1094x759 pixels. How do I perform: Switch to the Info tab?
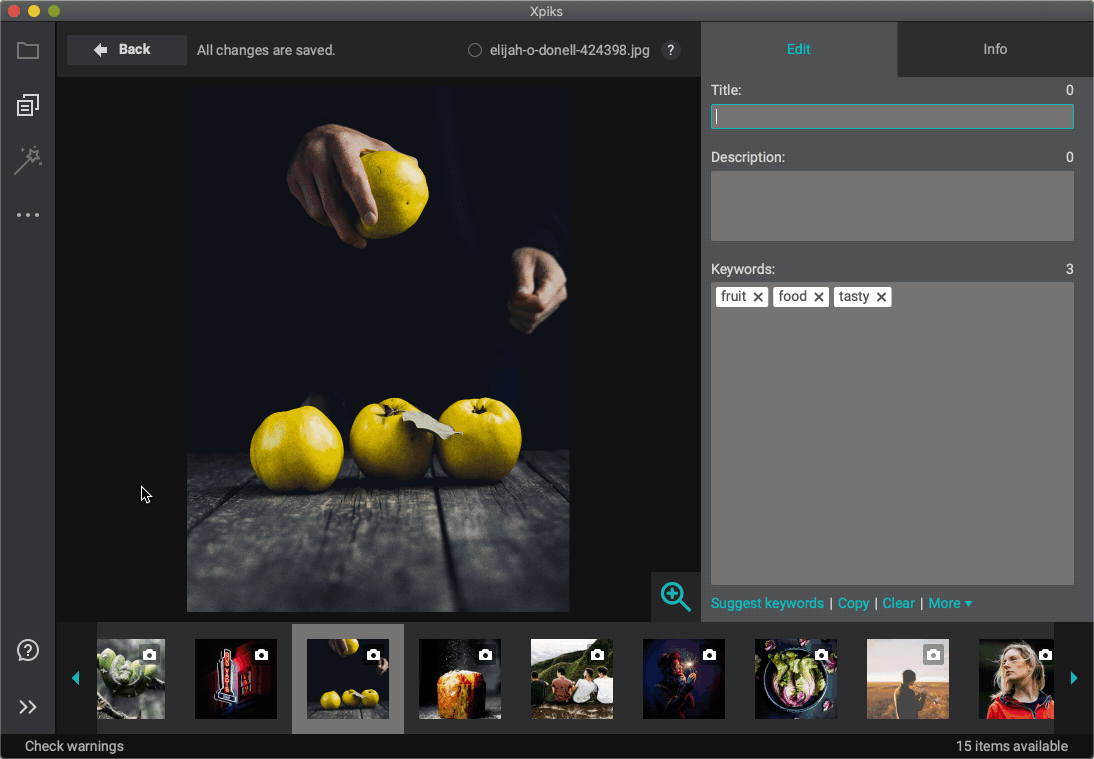click(995, 49)
